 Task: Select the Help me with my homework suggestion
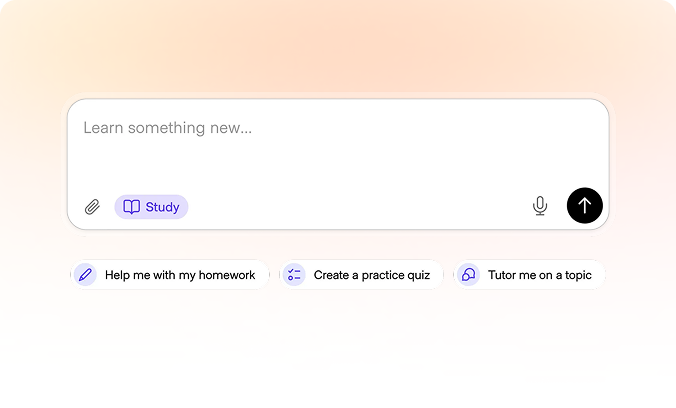click(170, 275)
